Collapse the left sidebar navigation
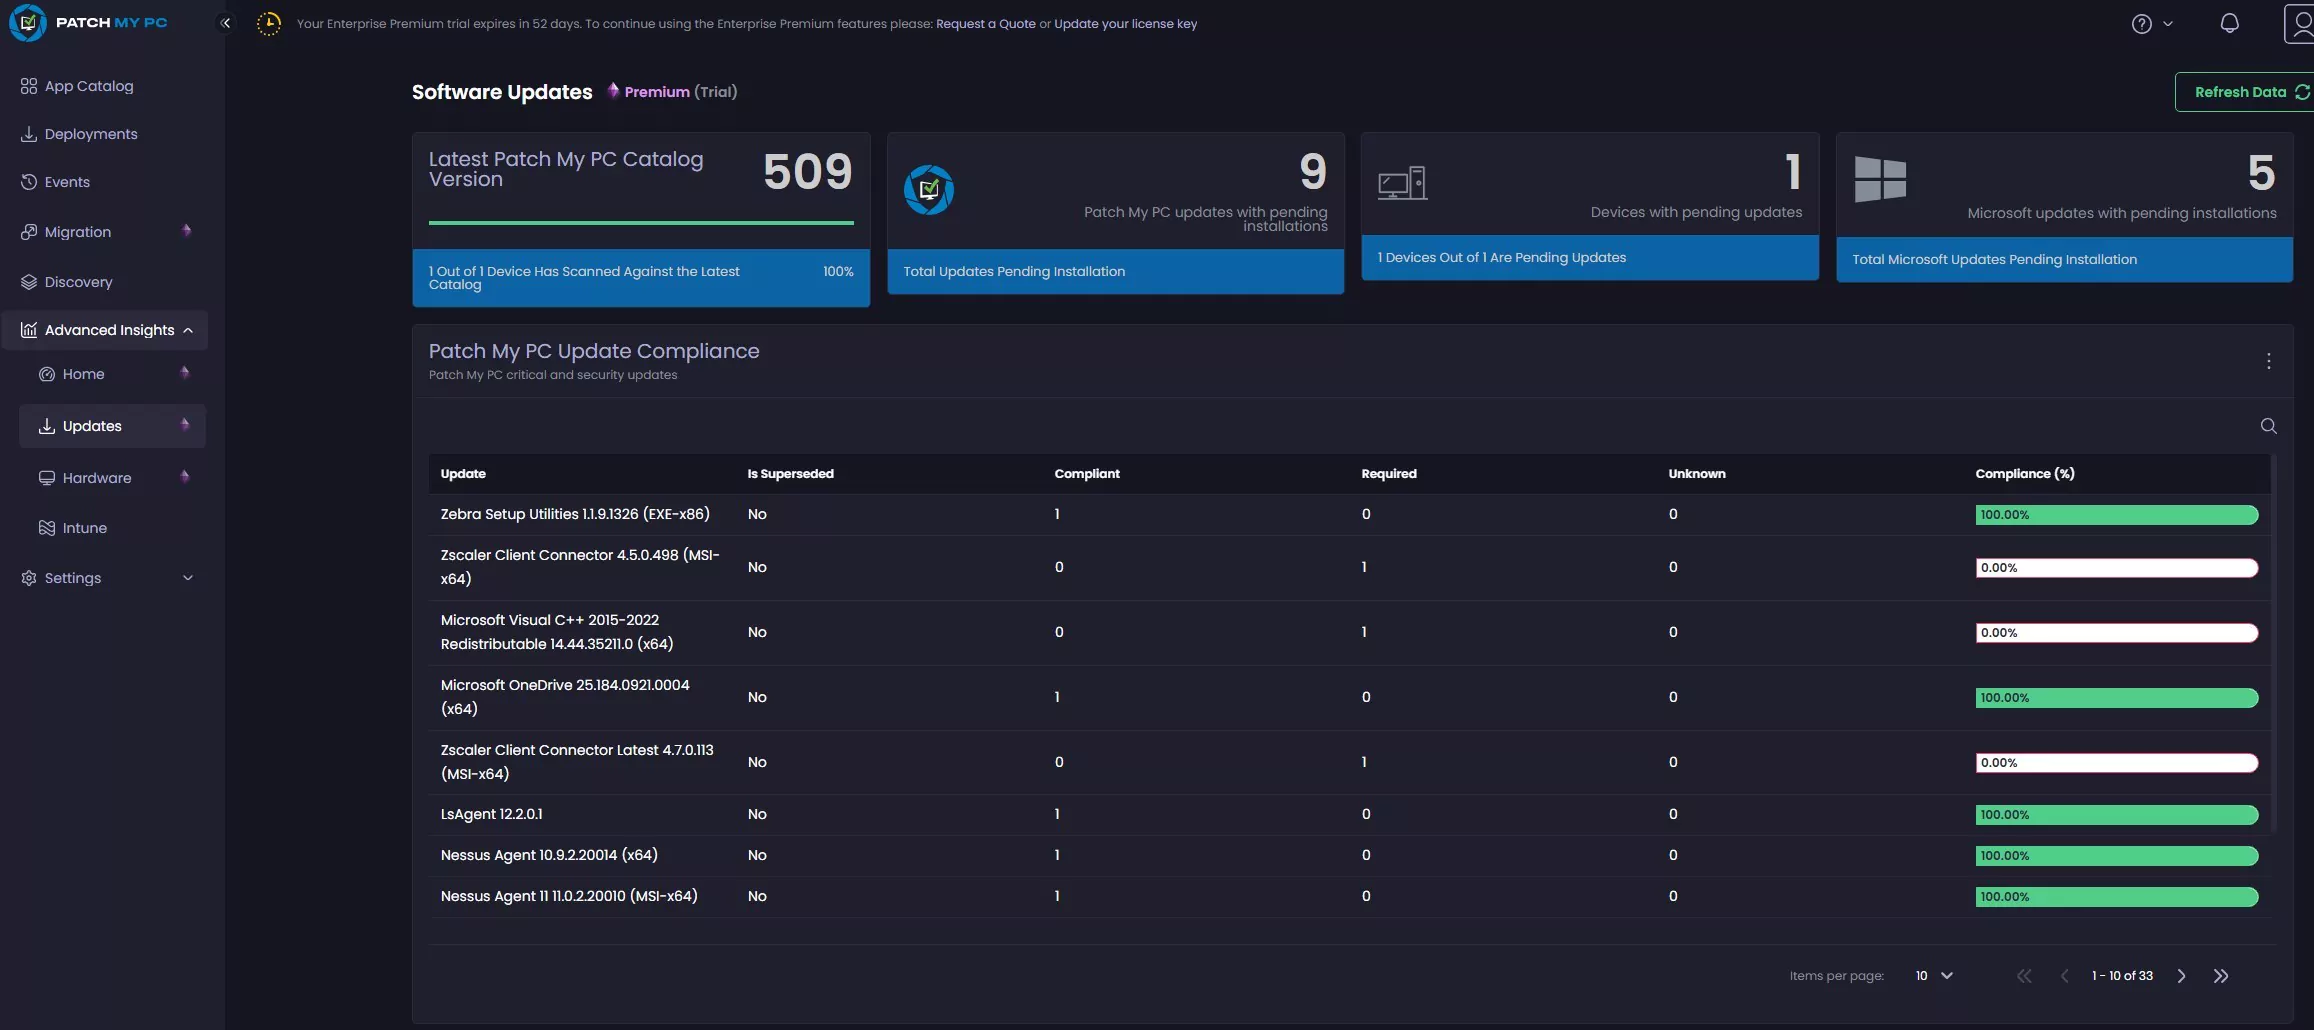Viewport: 2314px width, 1030px height. [225, 23]
